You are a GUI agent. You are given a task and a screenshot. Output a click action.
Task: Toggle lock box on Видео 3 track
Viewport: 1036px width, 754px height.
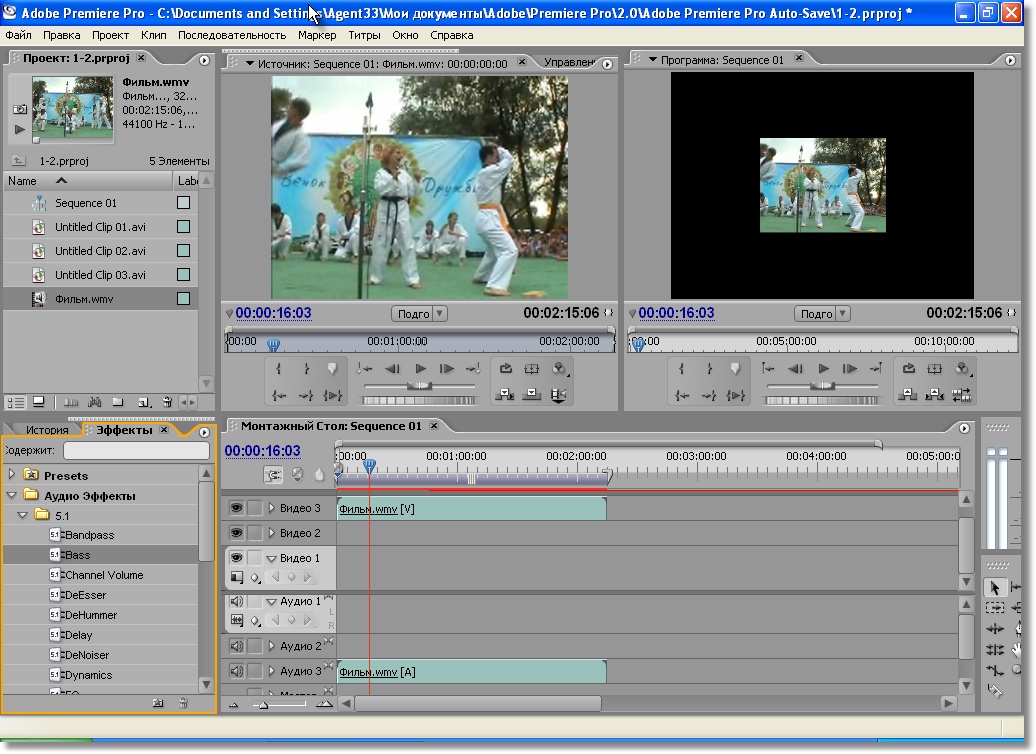[x=255, y=508]
